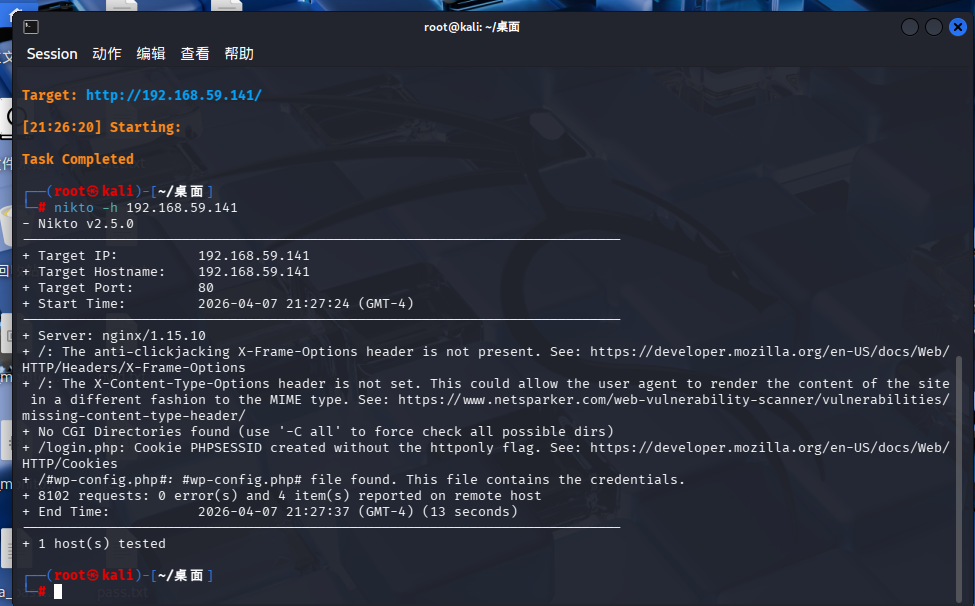Open the 编辑 menu
Viewport: 975px width, 606px height.
pyautogui.click(x=151, y=54)
